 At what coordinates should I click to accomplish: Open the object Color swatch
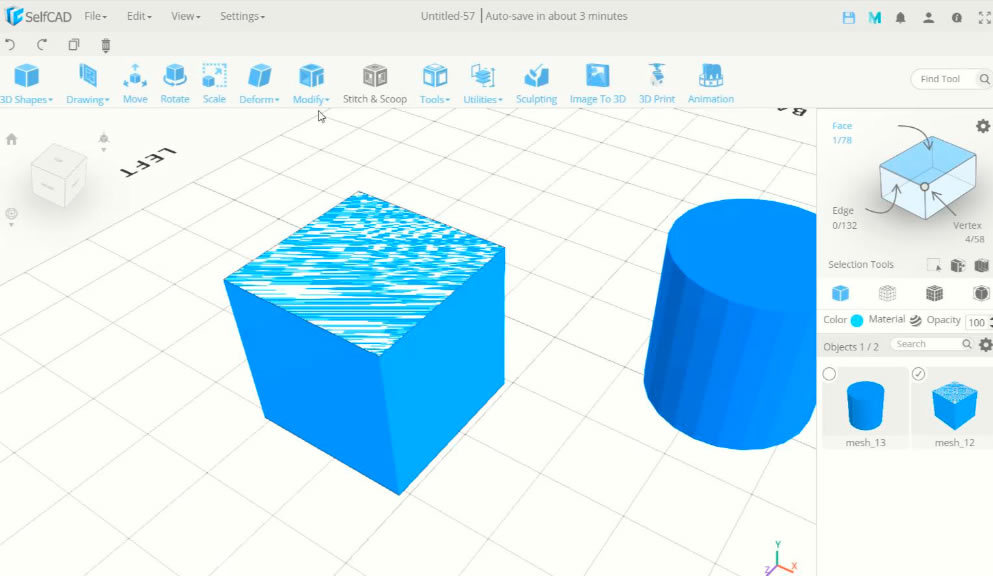pos(857,320)
